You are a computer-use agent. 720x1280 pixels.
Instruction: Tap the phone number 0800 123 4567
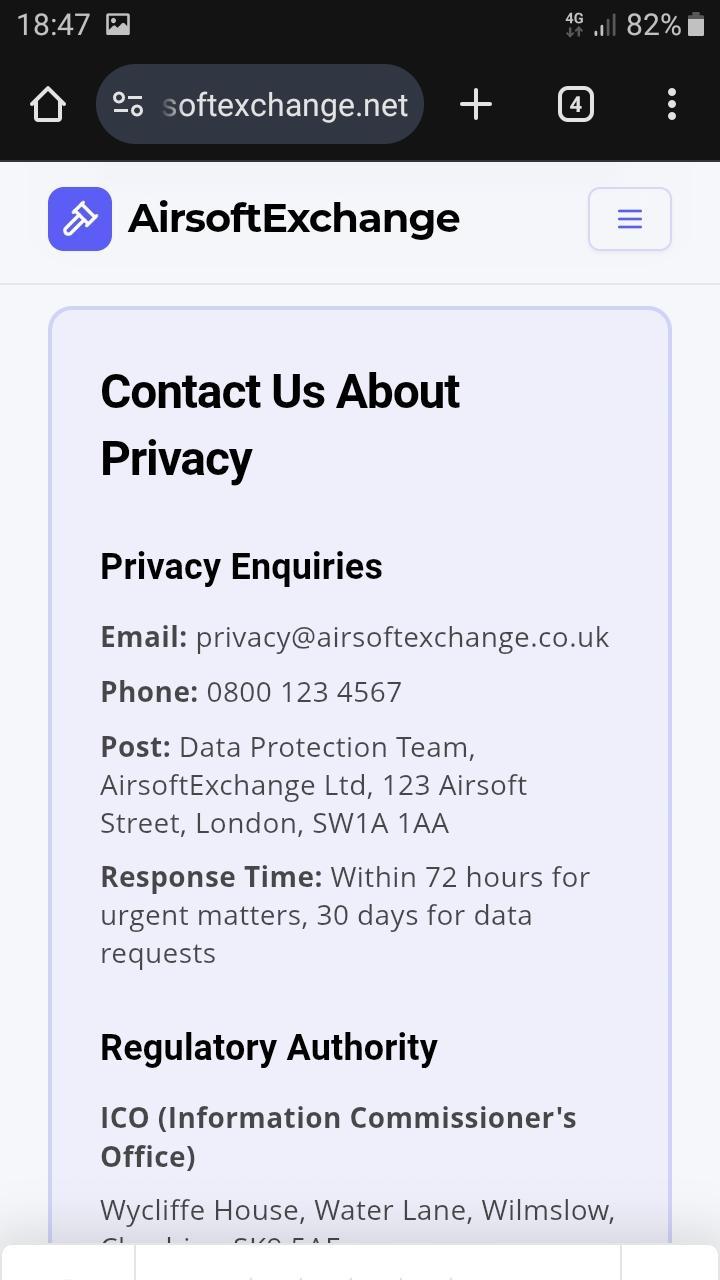coord(304,692)
